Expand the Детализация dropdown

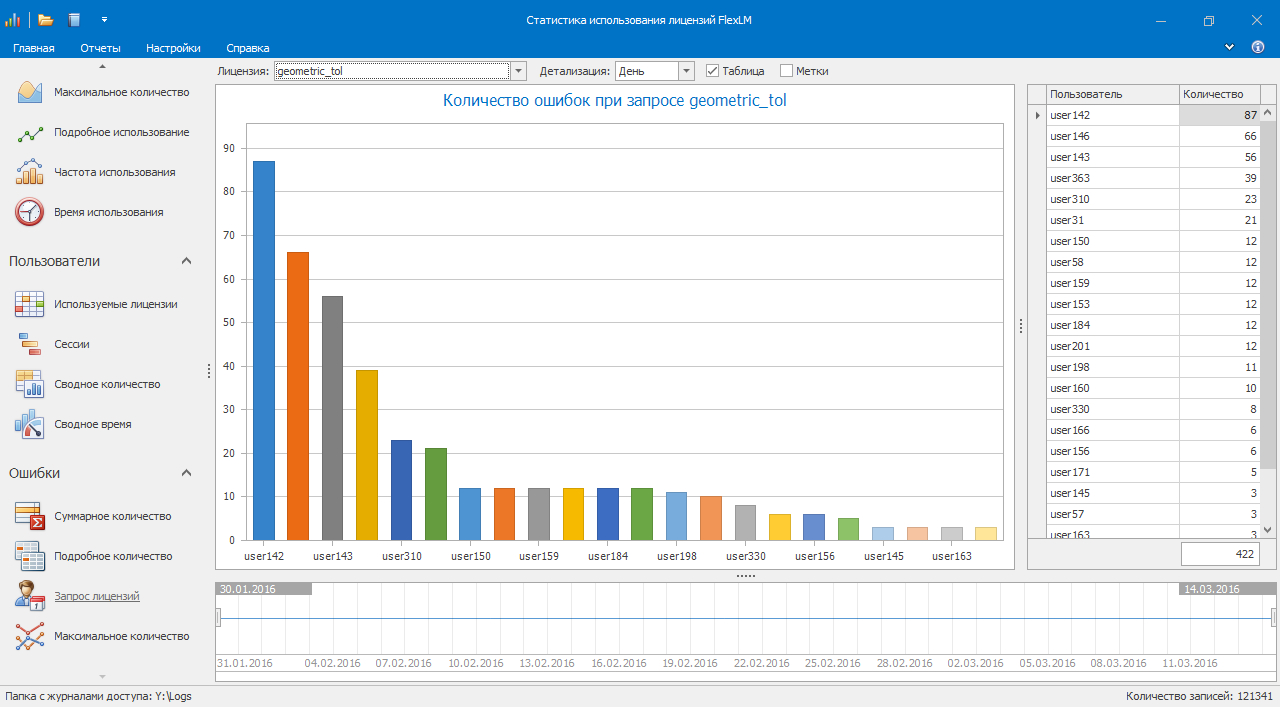click(x=686, y=71)
